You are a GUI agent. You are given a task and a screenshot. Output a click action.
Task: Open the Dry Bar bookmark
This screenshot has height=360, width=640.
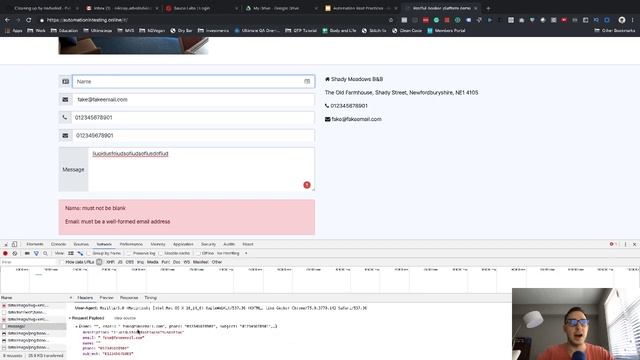181,31
